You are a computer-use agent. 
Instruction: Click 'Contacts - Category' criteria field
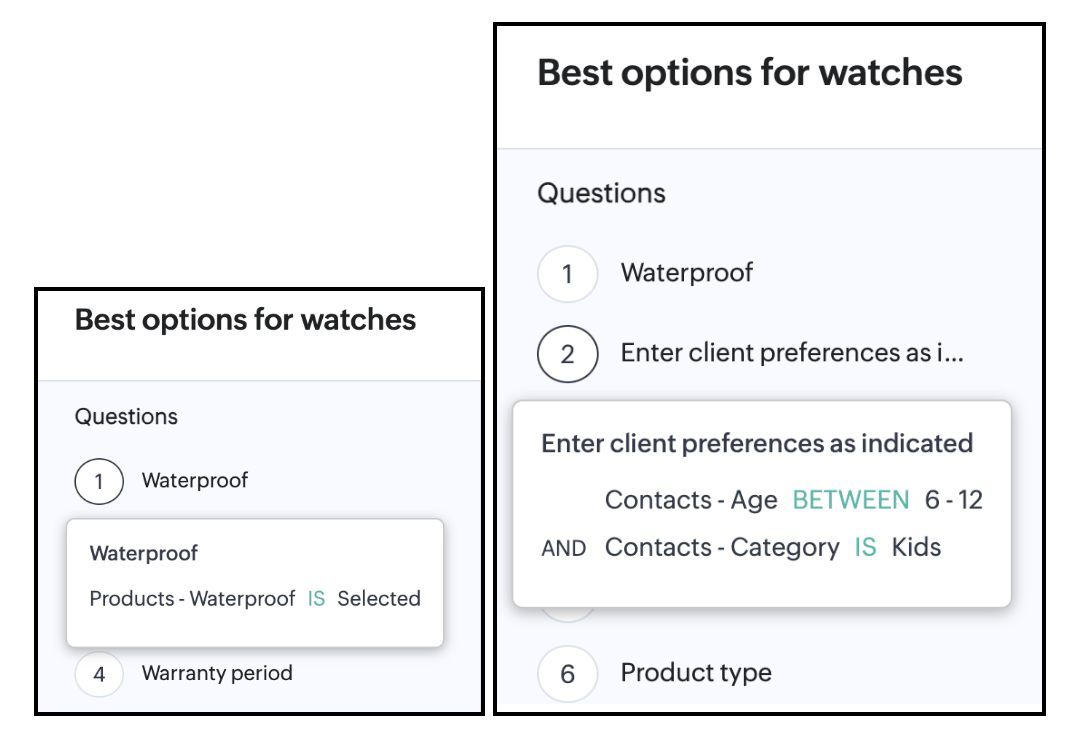722,548
